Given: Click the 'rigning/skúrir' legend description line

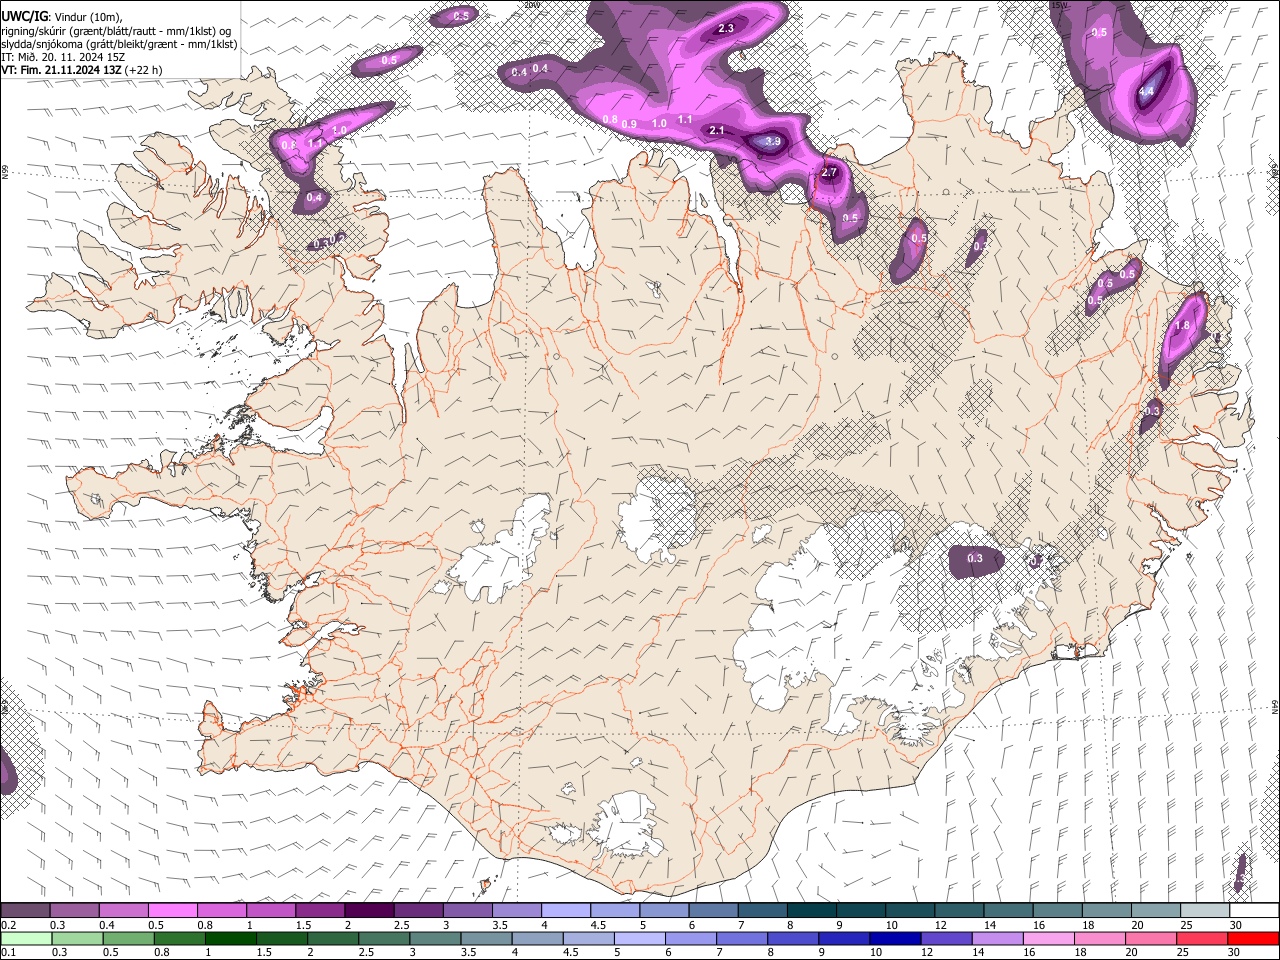Looking at the screenshot, I should (x=116, y=31).
